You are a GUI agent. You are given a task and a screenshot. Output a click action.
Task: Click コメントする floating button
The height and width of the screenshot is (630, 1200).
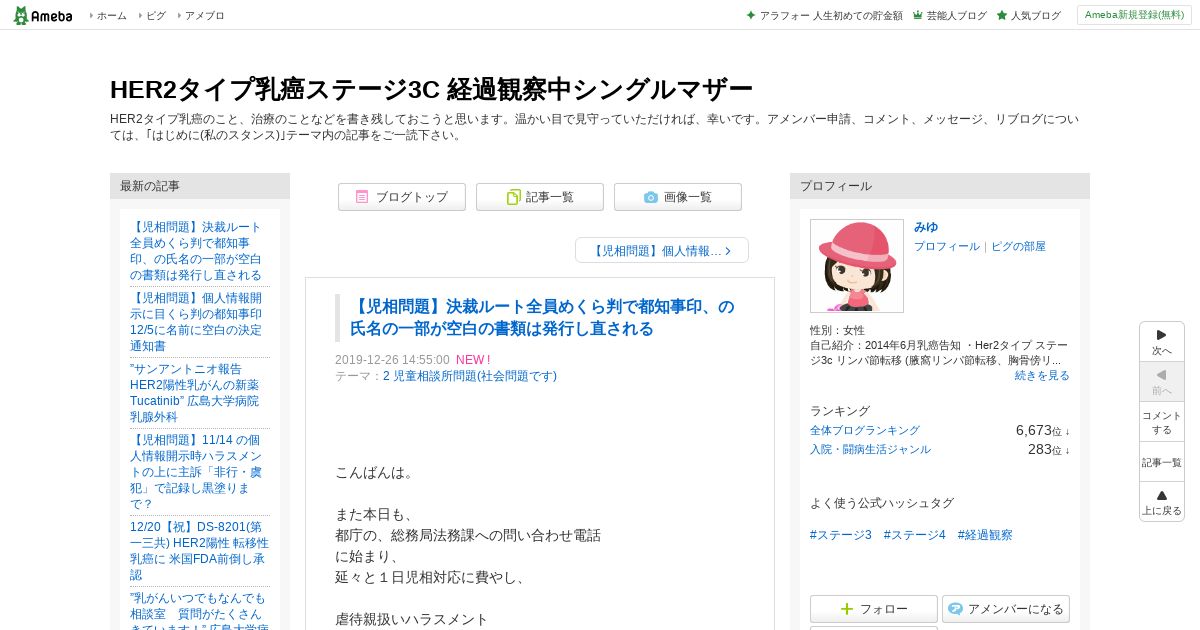(x=1162, y=421)
